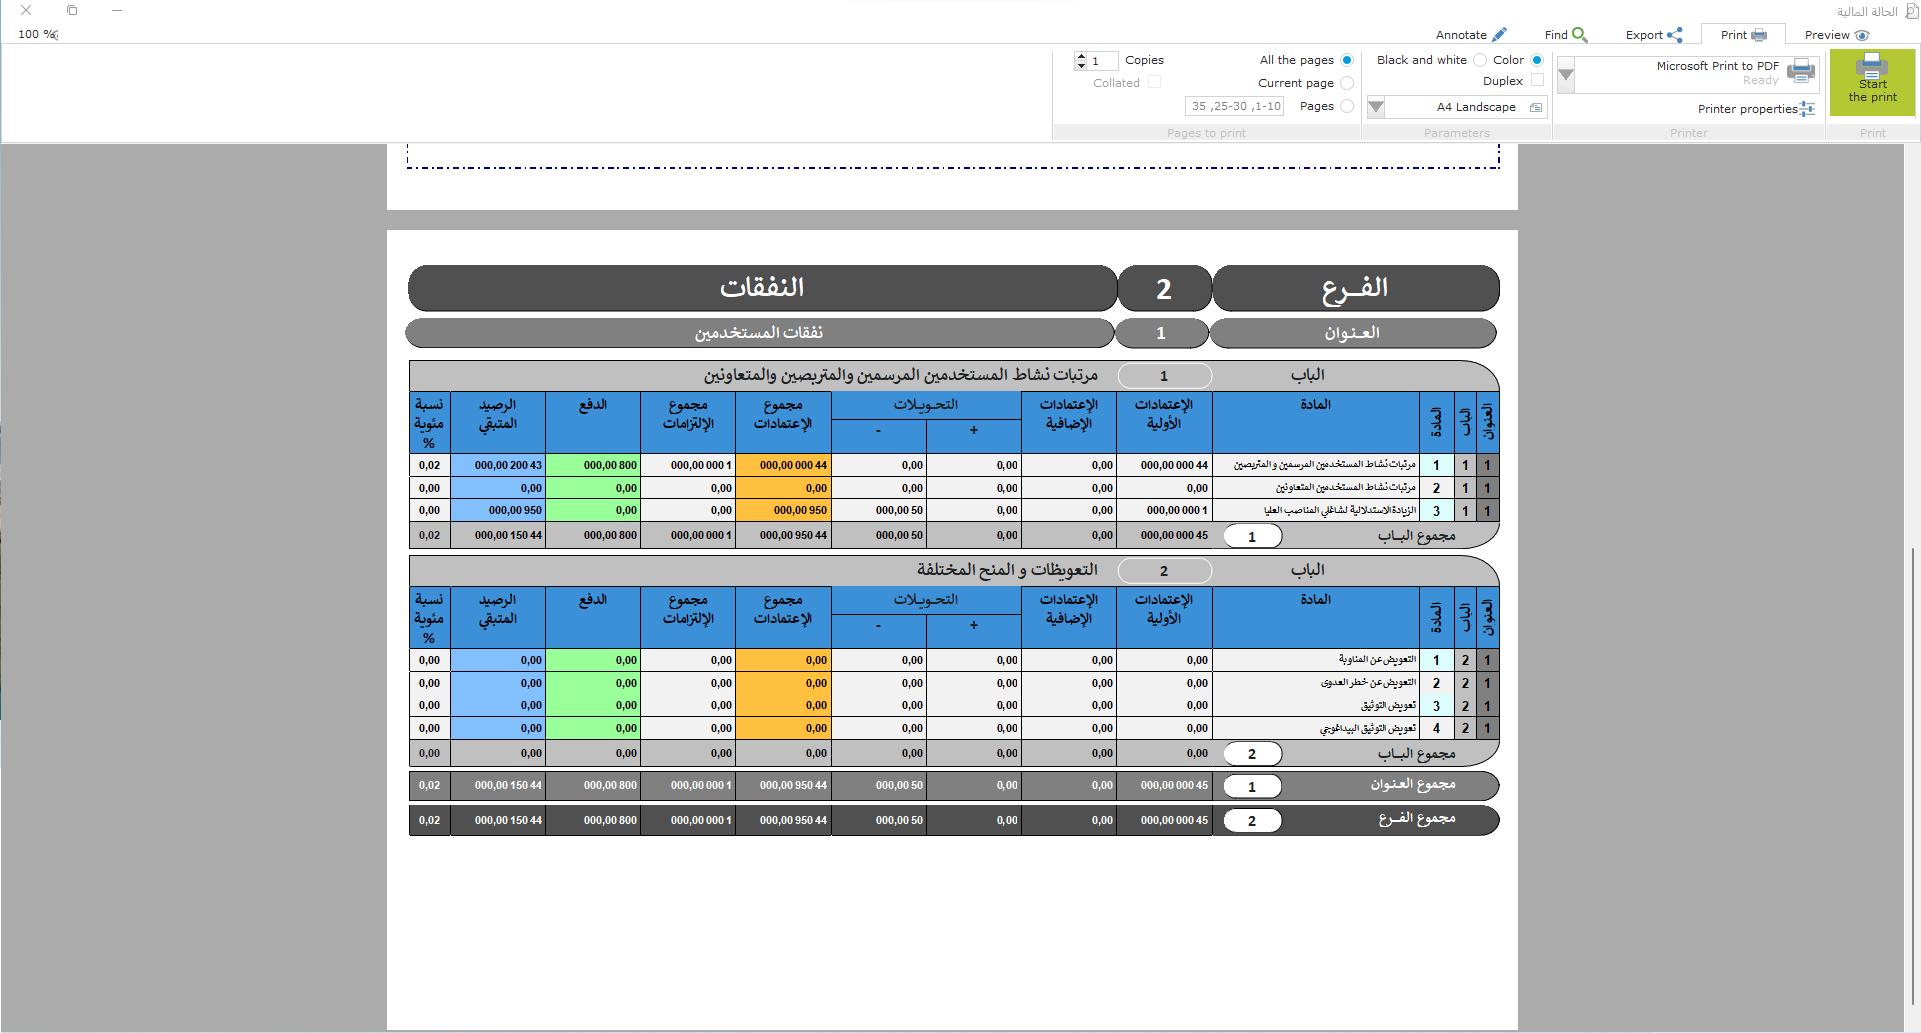Enable the Duplex checkbox
Viewport: 1921px width, 1033px height.
tap(1537, 81)
